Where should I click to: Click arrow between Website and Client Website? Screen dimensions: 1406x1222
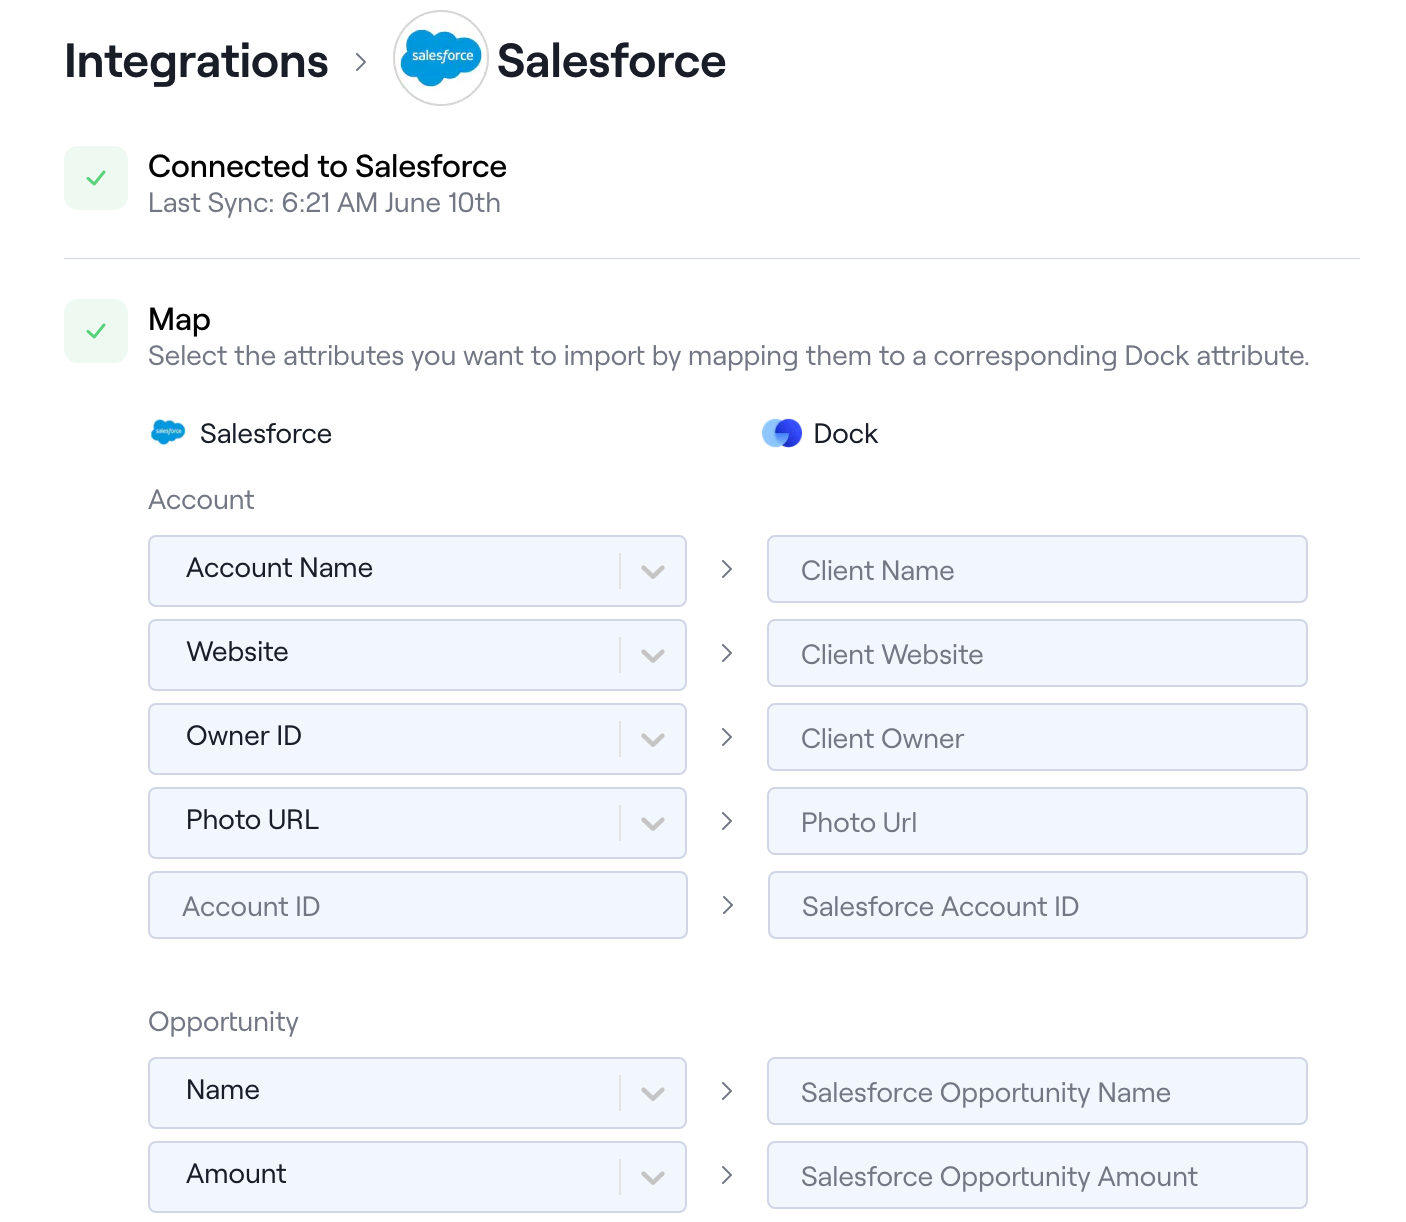click(727, 653)
